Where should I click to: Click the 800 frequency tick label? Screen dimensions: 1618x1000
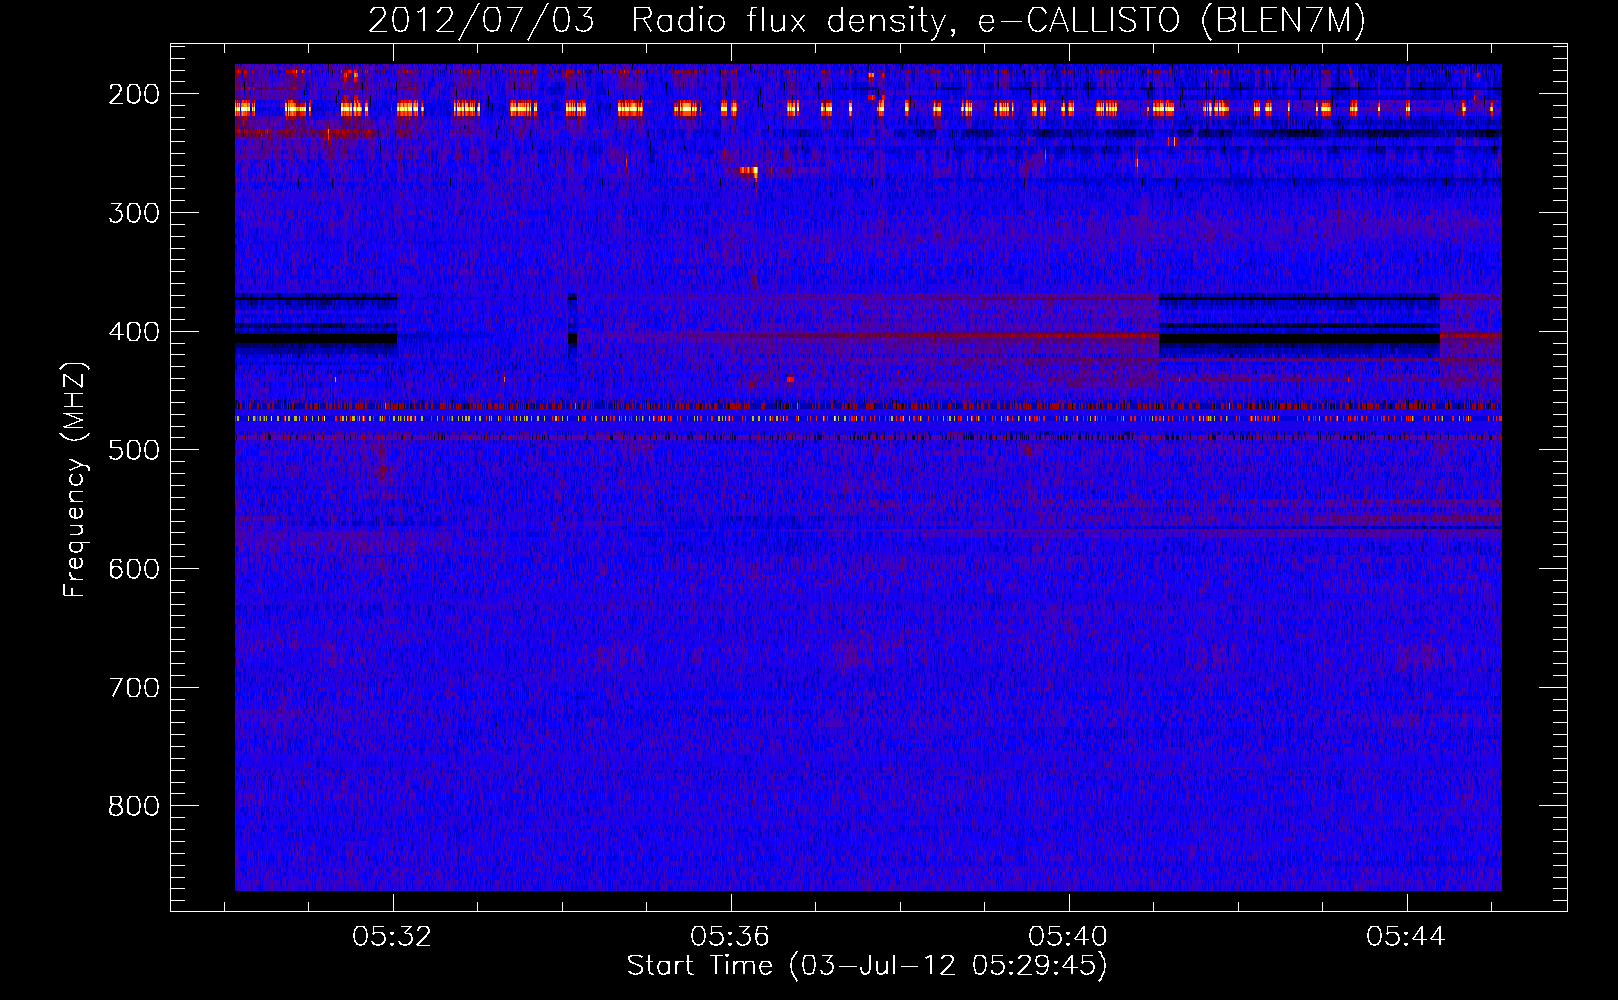(x=134, y=806)
